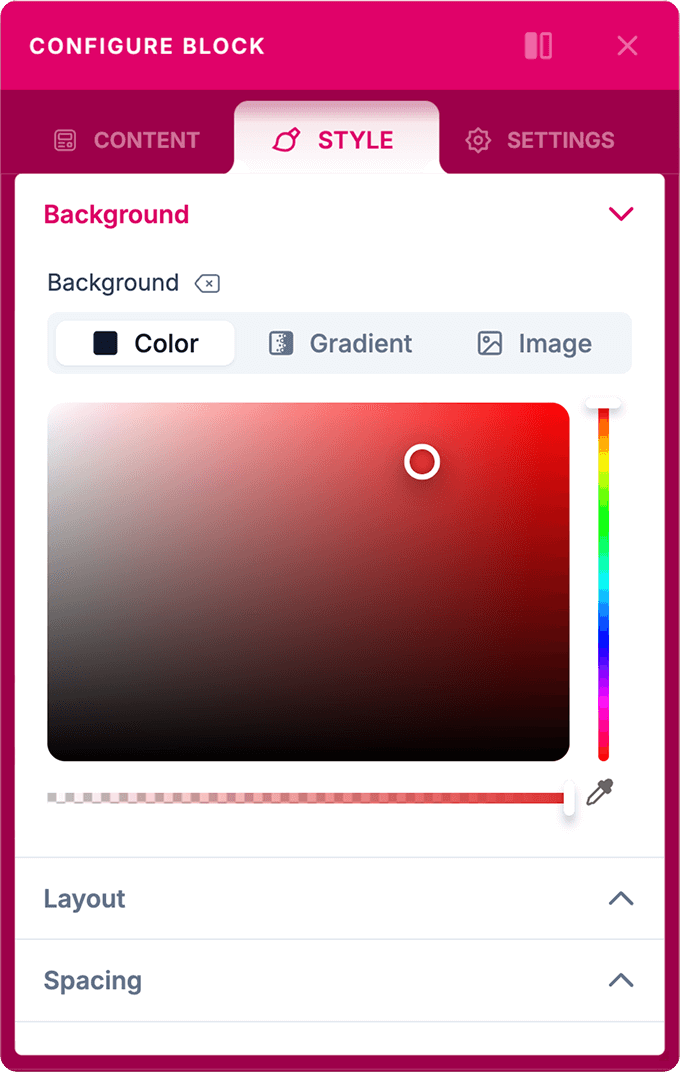This screenshot has height=1072, width=680.
Task: Collapse the Background section chevron
Action: pos(621,214)
